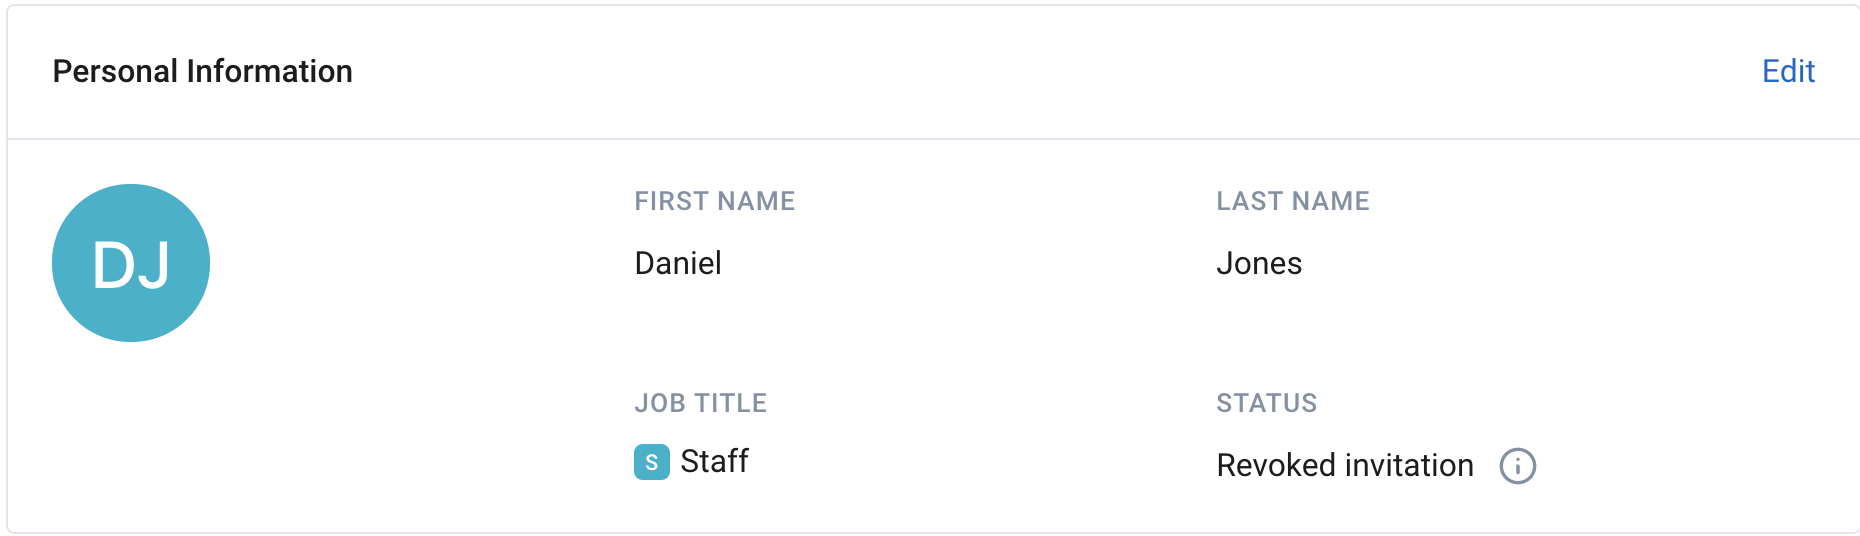The height and width of the screenshot is (536, 1860).
Task: Click the Revoked invitation status text
Action: (1345, 465)
